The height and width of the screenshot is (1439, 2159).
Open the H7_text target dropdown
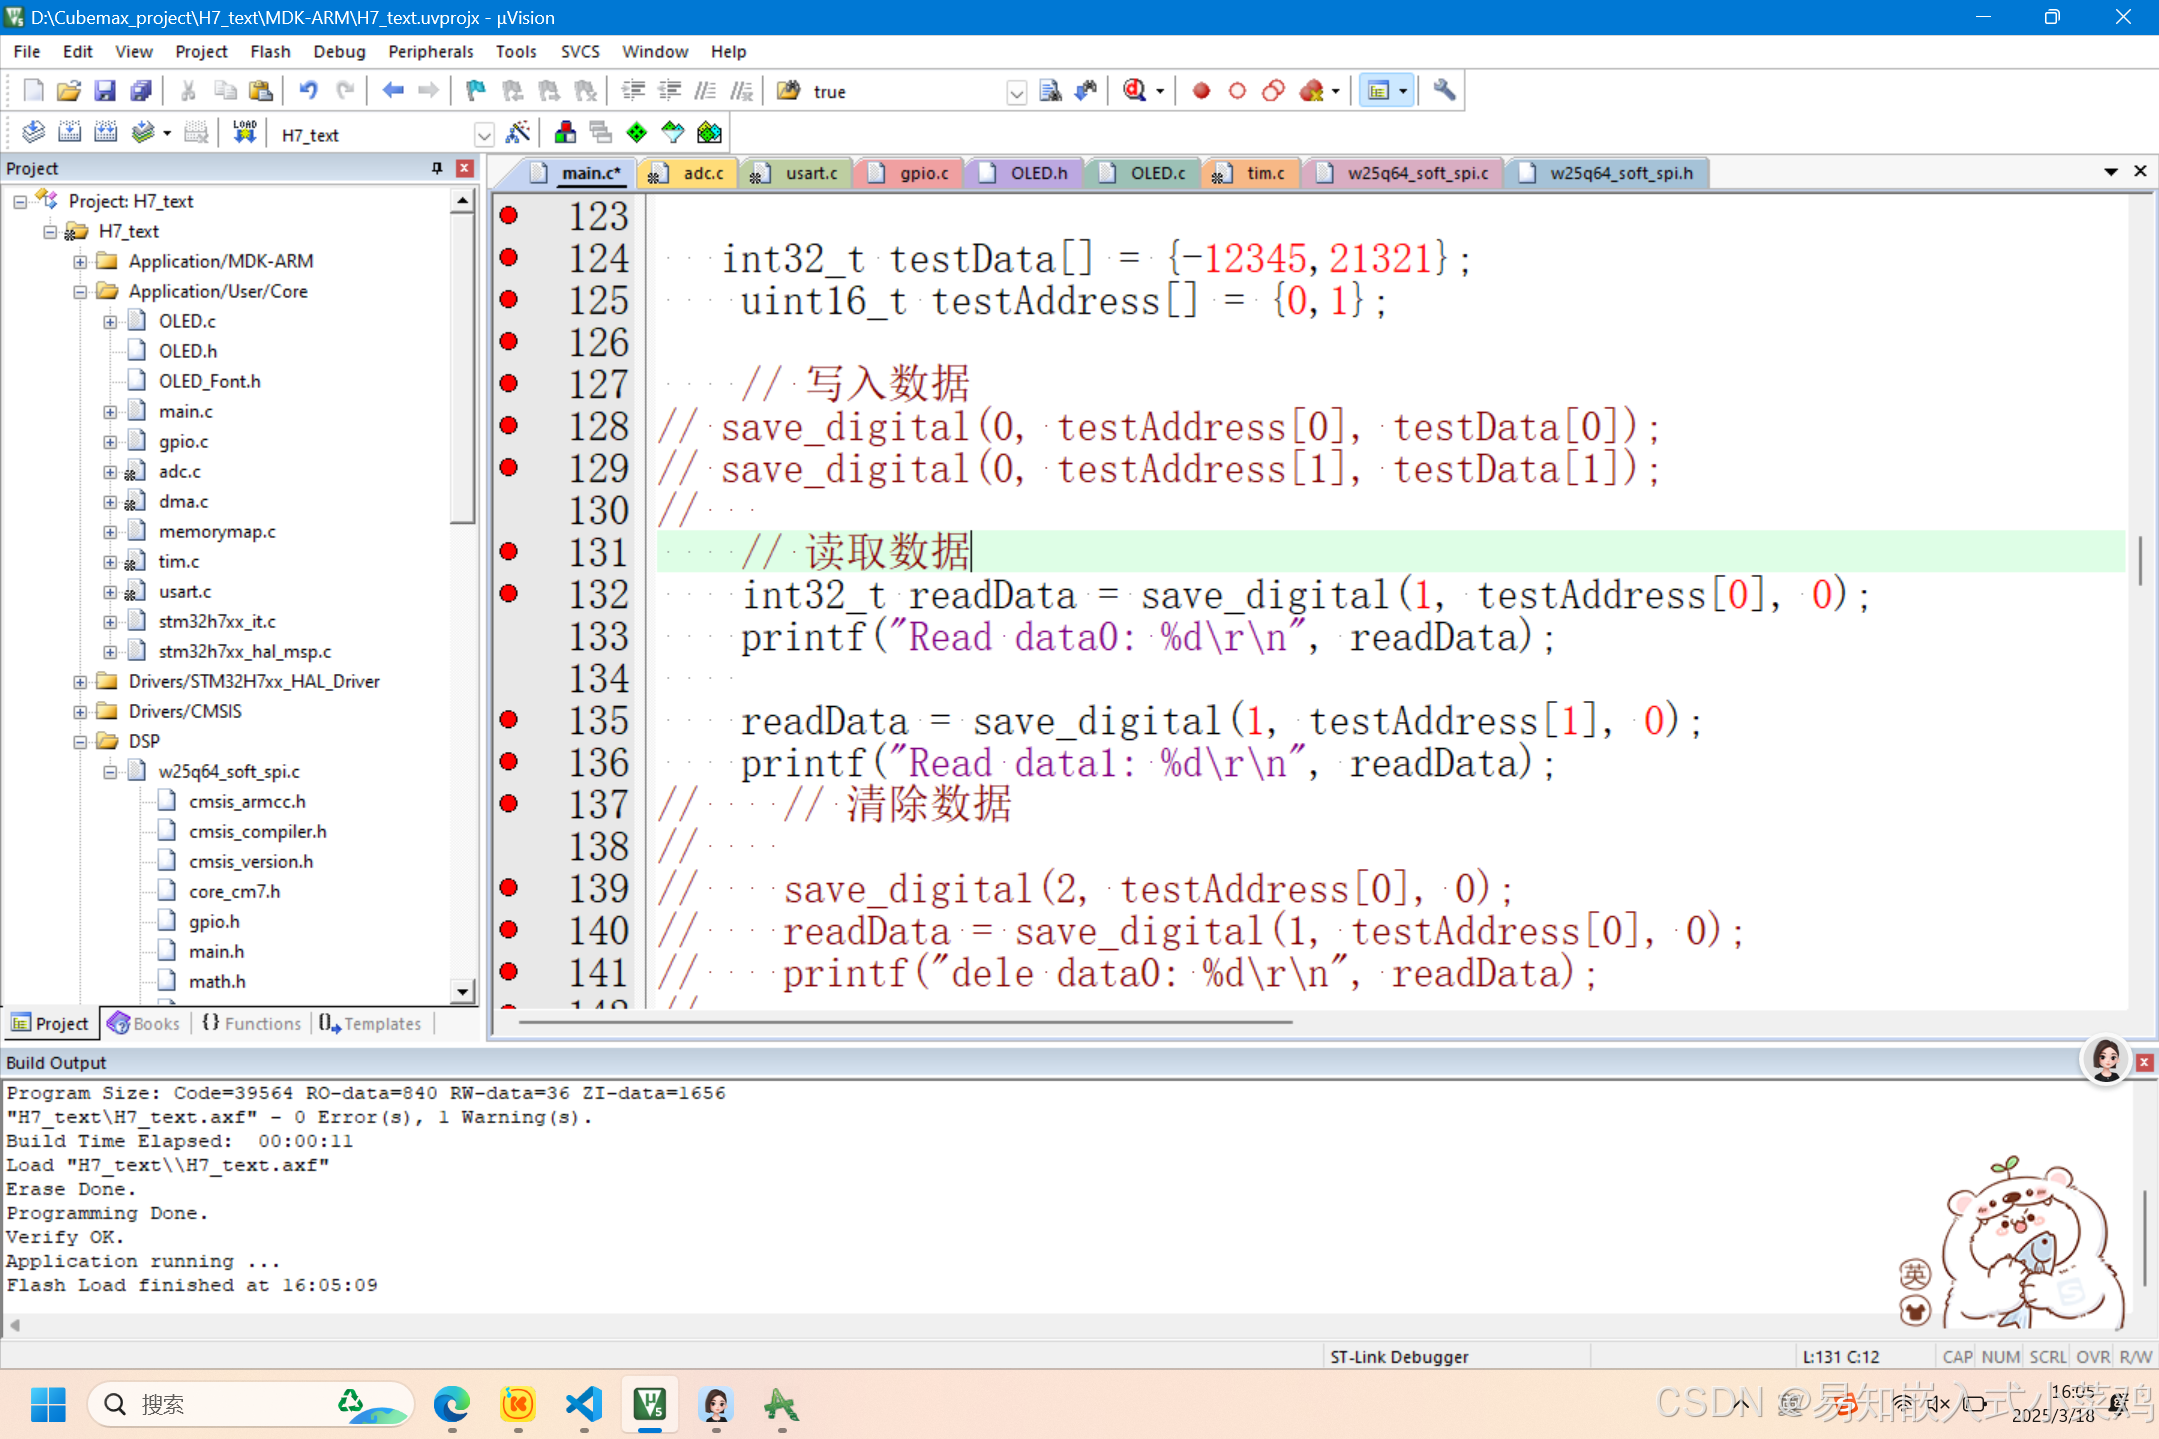point(484,135)
